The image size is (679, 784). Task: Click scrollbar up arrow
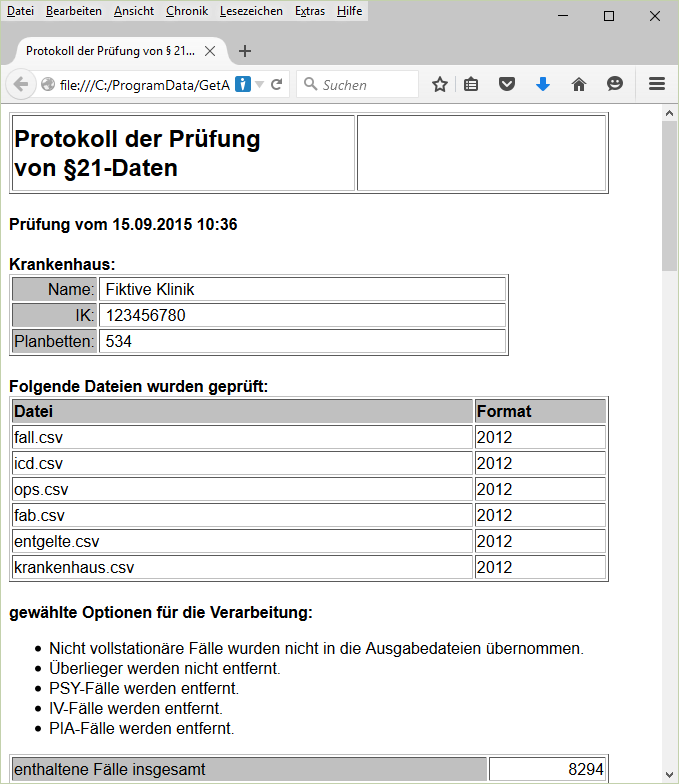pos(670,114)
